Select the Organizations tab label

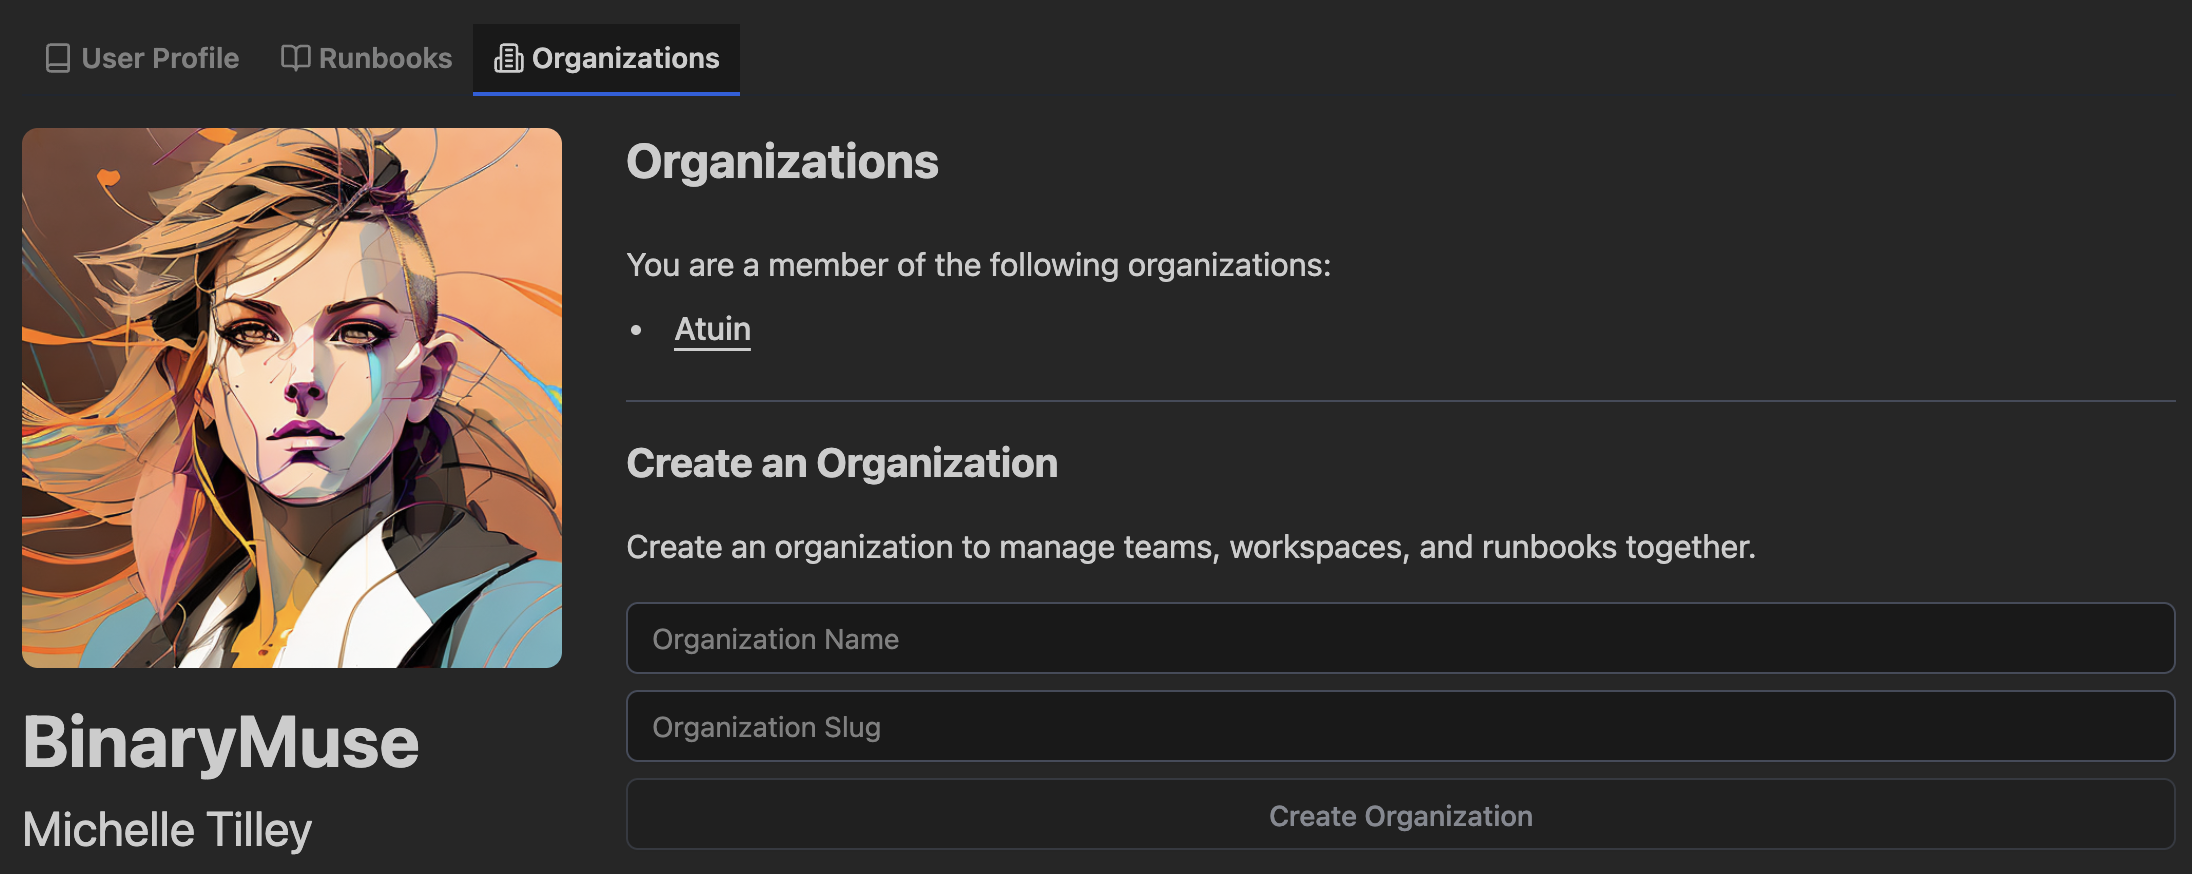(625, 58)
